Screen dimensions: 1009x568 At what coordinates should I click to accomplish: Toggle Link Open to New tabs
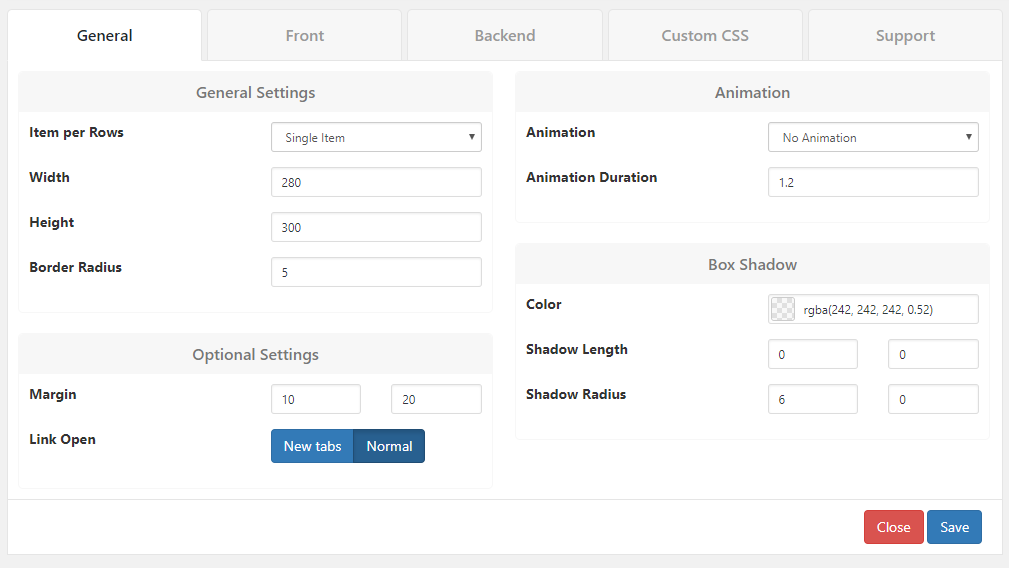(x=312, y=446)
